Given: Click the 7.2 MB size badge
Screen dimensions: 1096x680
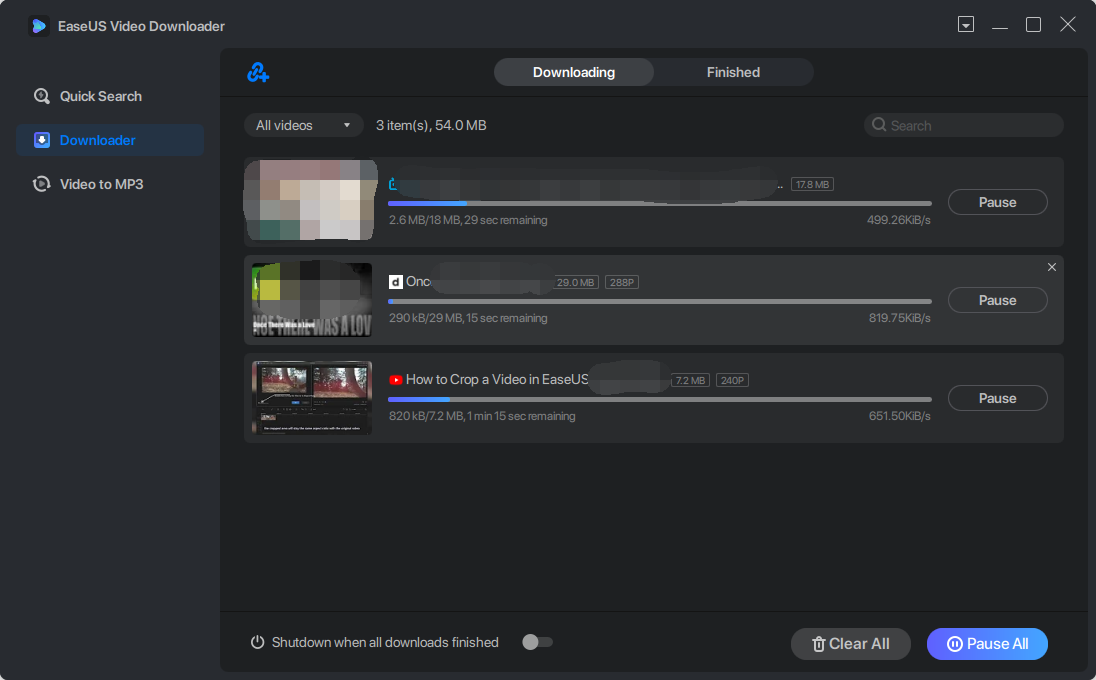Looking at the screenshot, I should click(x=691, y=380).
